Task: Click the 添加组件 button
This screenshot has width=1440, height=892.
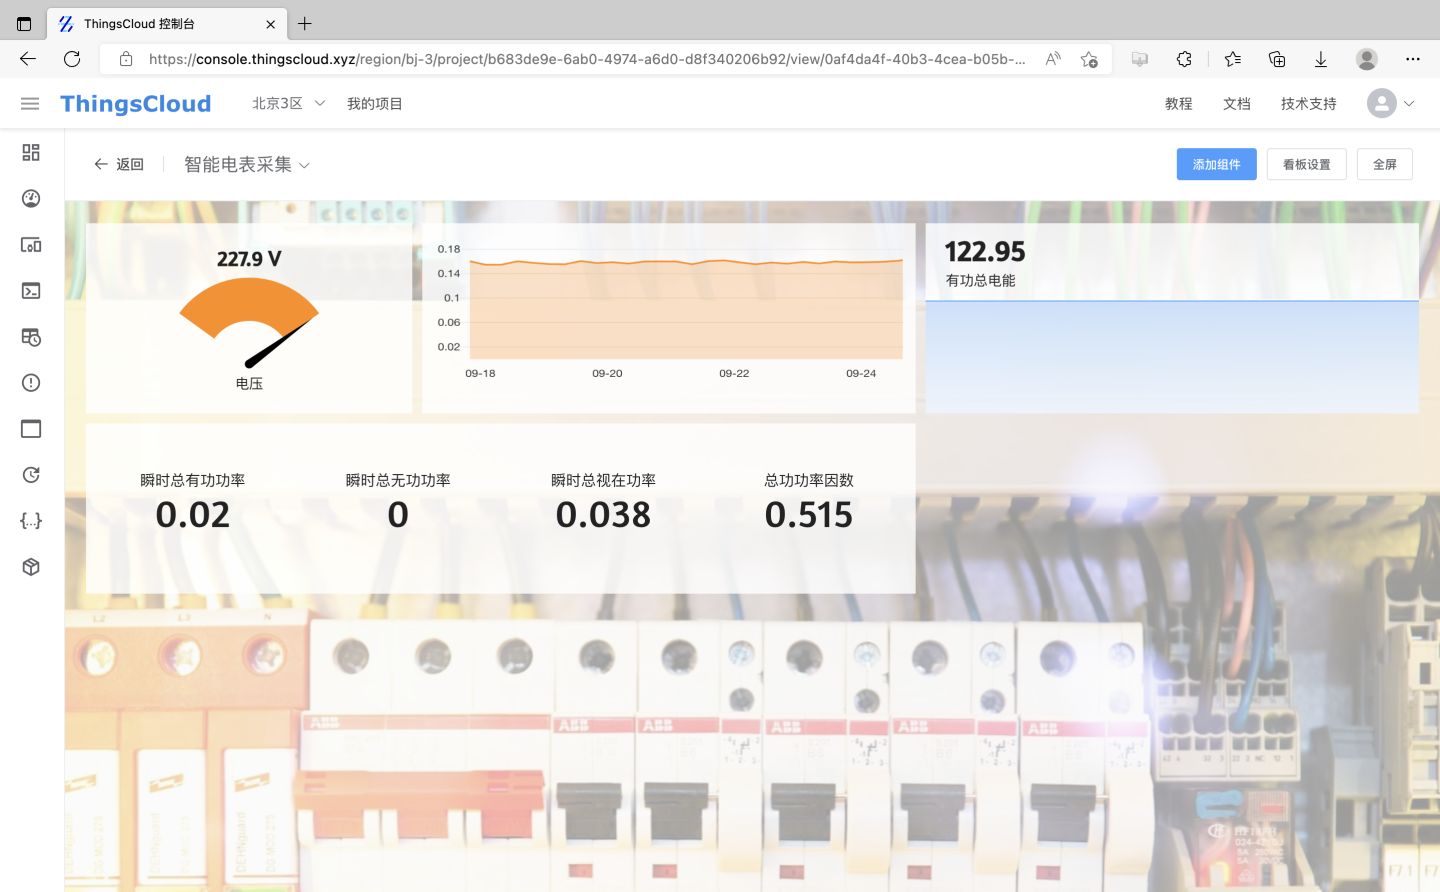Action: click(x=1216, y=164)
